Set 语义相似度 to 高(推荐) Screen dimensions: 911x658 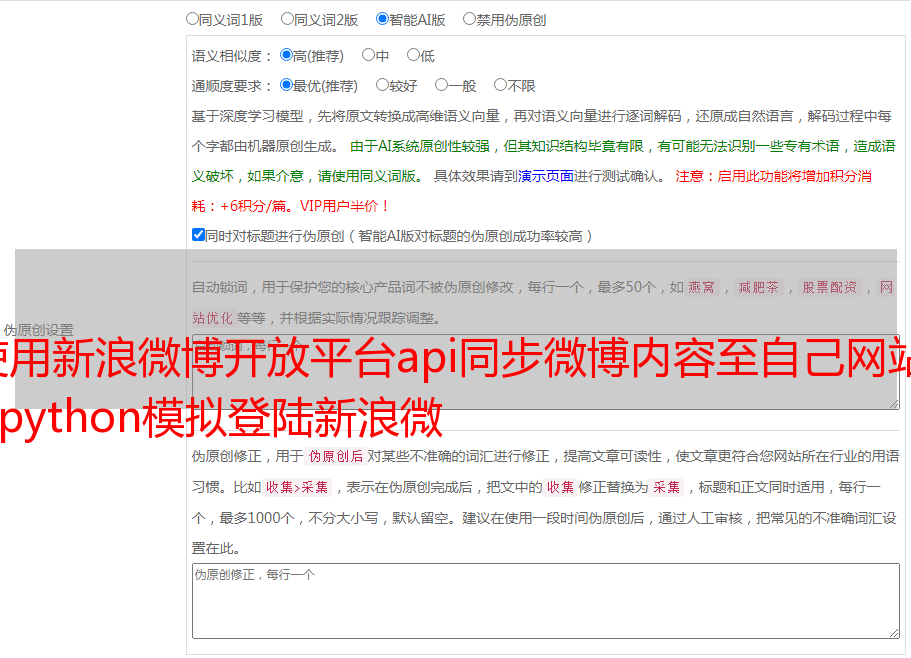pos(286,55)
